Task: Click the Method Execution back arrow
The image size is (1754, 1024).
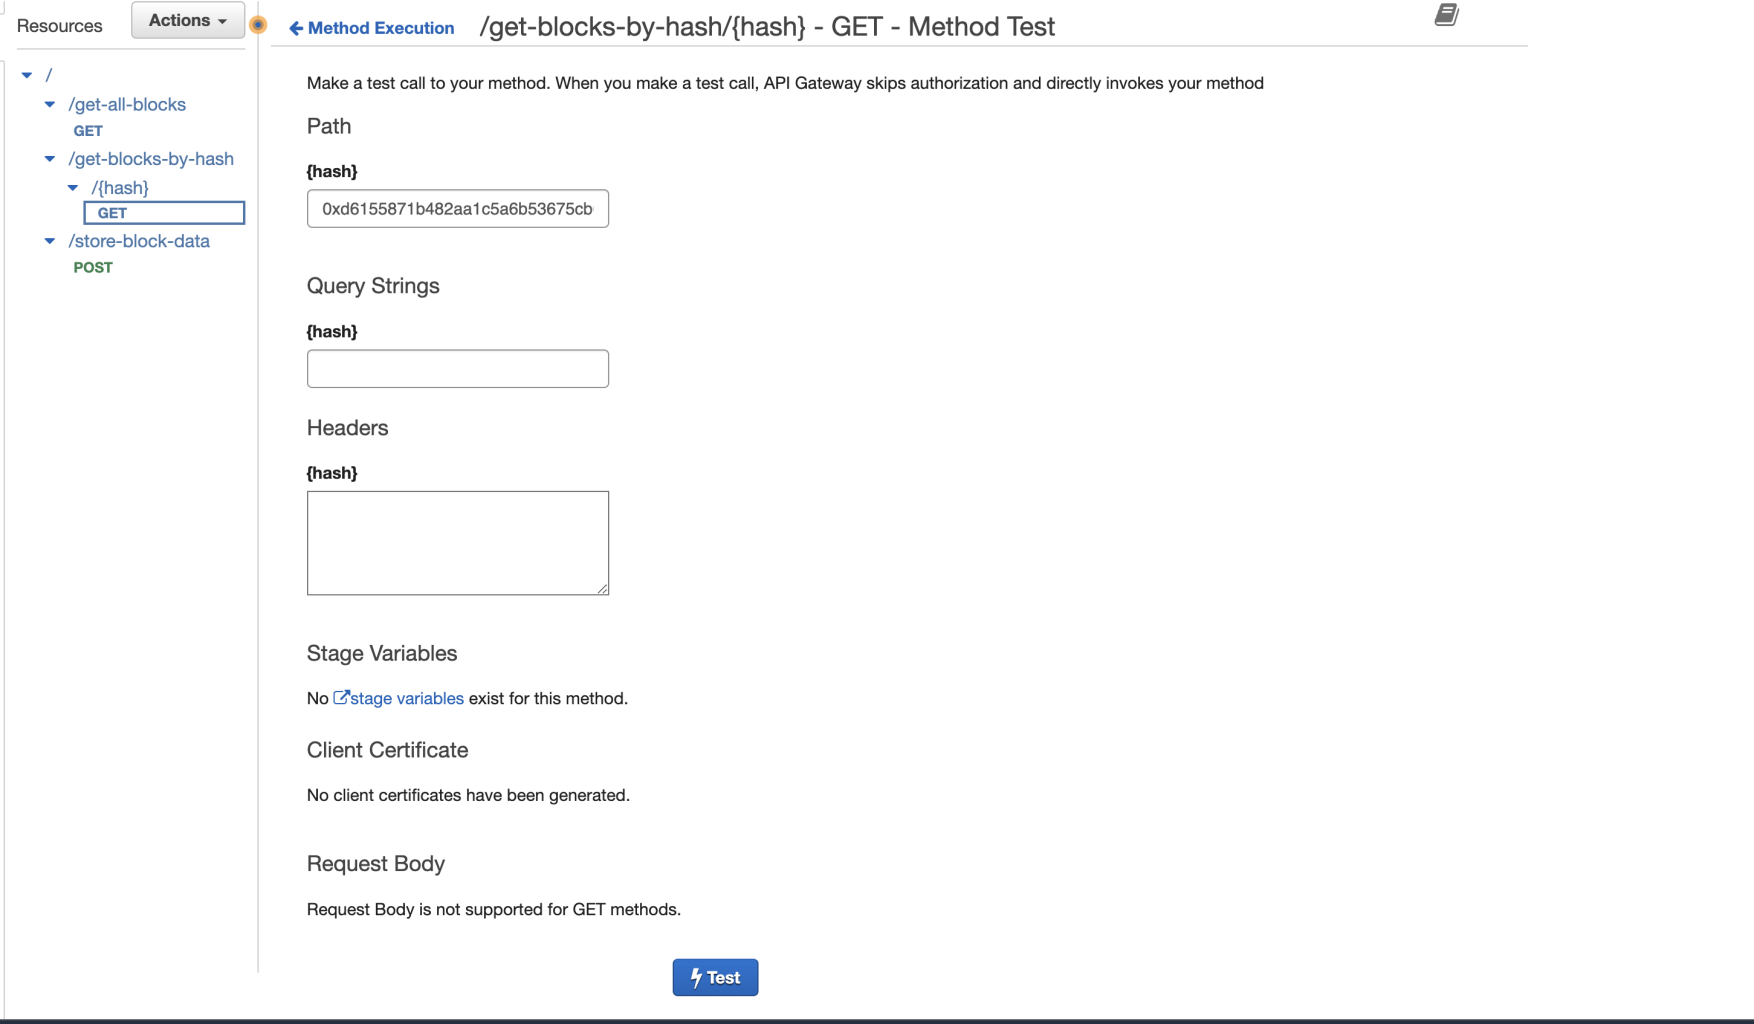Action: [296, 28]
